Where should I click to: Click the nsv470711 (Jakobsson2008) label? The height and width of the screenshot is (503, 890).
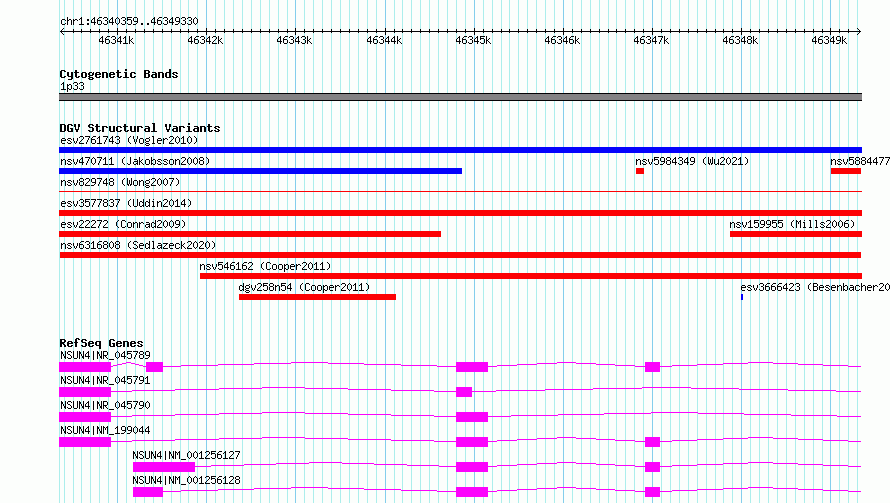click(135, 161)
